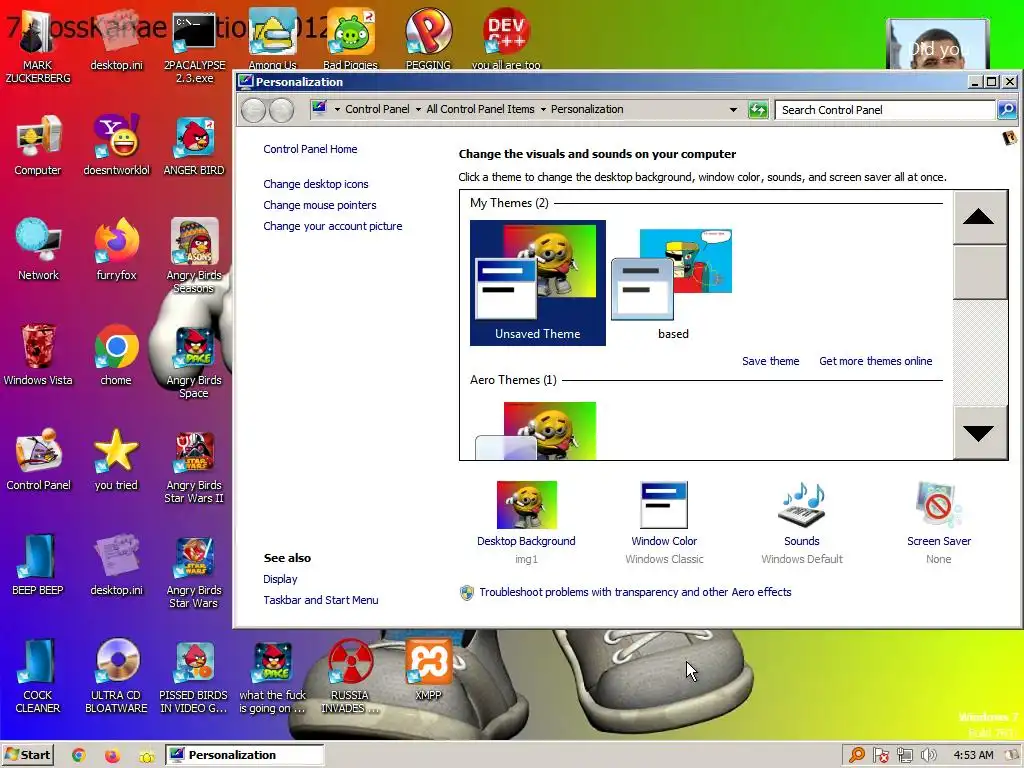
Task: Select the Control Panel desktop icon
Action: [38, 460]
